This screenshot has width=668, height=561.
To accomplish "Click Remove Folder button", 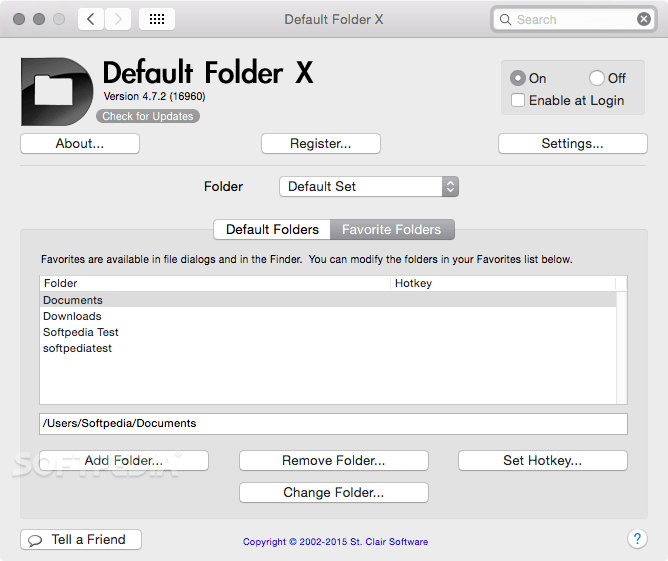I will [x=334, y=460].
